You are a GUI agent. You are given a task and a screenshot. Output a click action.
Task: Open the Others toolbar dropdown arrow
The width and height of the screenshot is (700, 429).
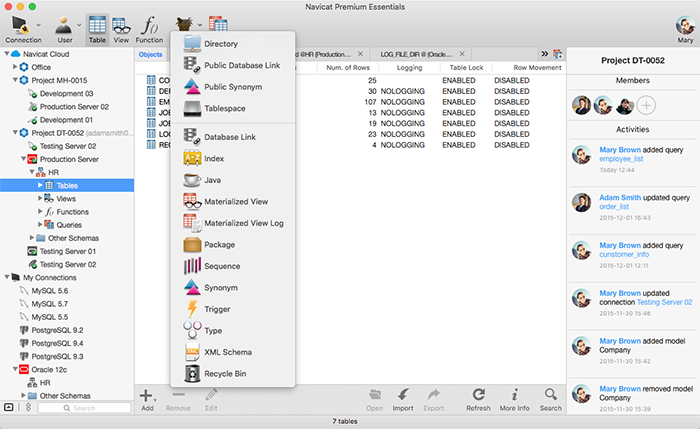click(x=200, y=25)
